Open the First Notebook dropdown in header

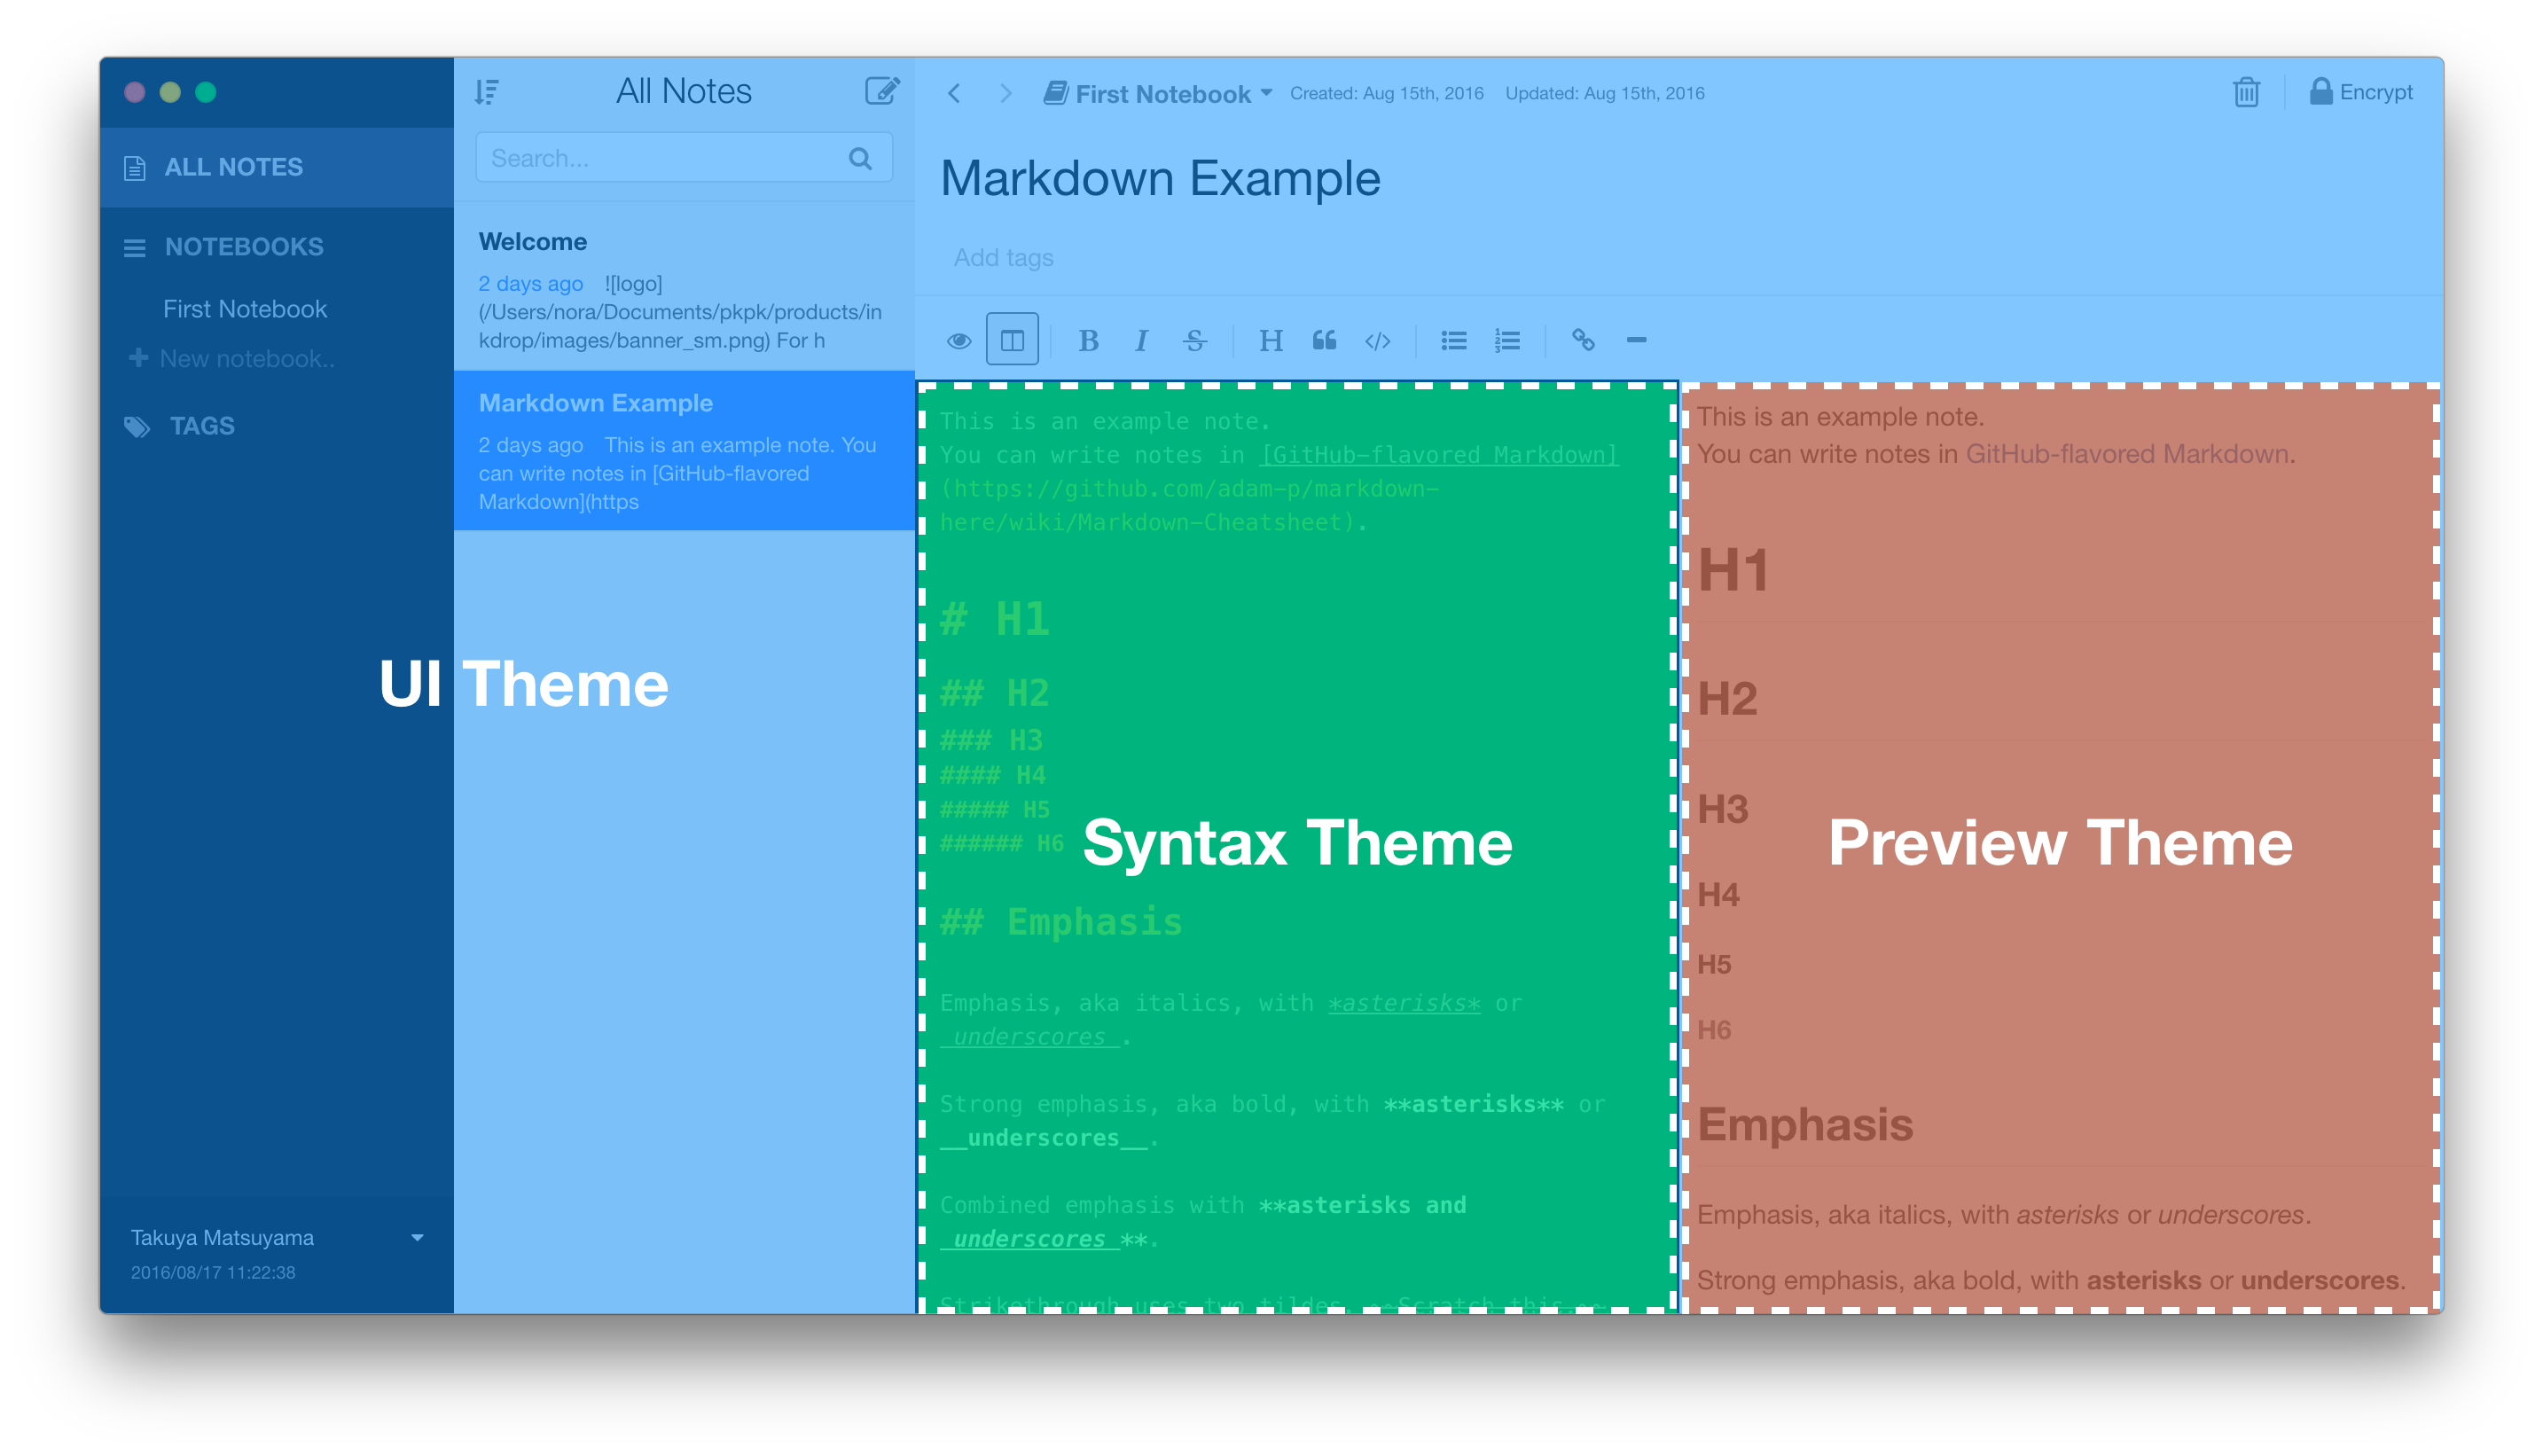click(1265, 93)
